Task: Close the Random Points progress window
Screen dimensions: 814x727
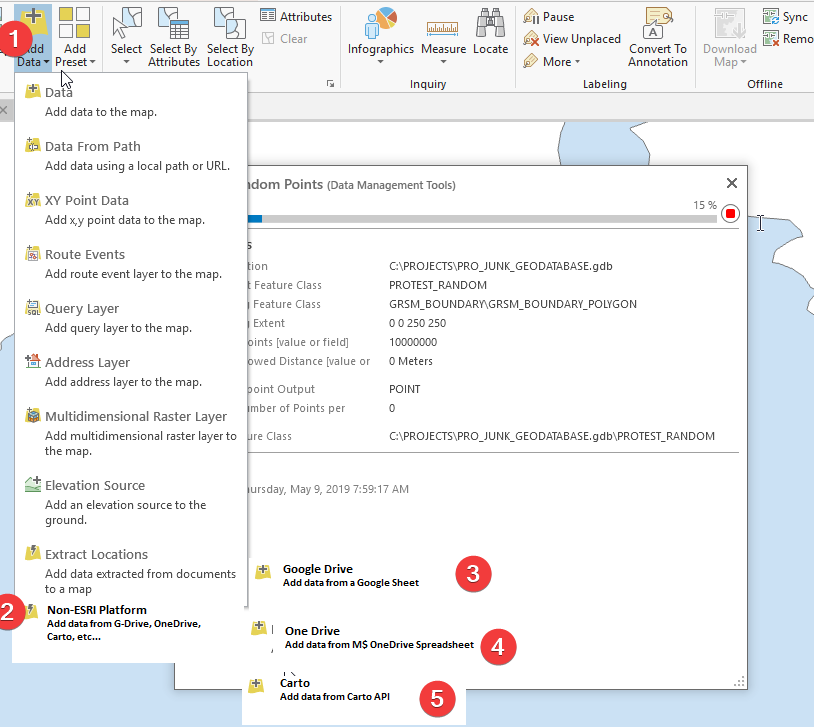Action: pyautogui.click(x=732, y=183)
